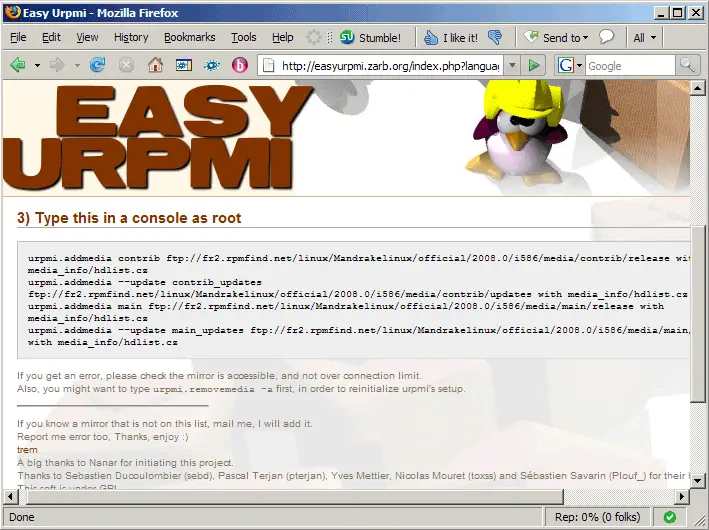Reload the page with the Reload icon
The height and width of the screenshot is (530, 709).
97,65
